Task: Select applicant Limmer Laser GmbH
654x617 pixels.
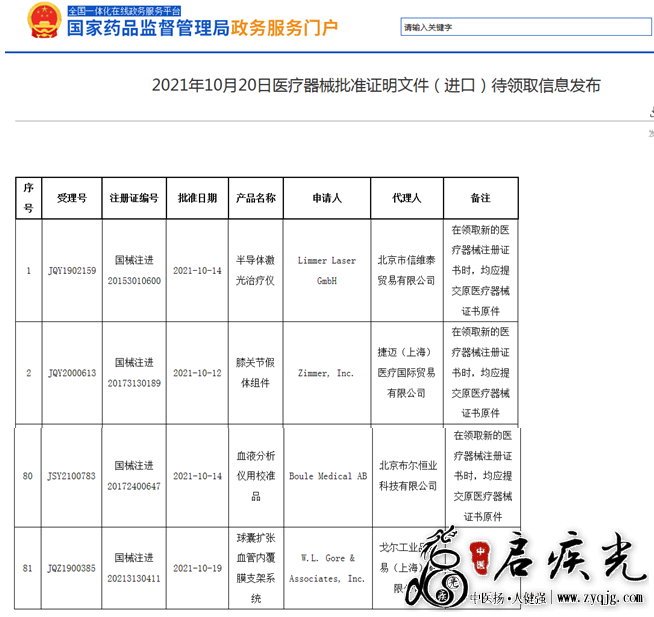Action: tap(327, 271)
